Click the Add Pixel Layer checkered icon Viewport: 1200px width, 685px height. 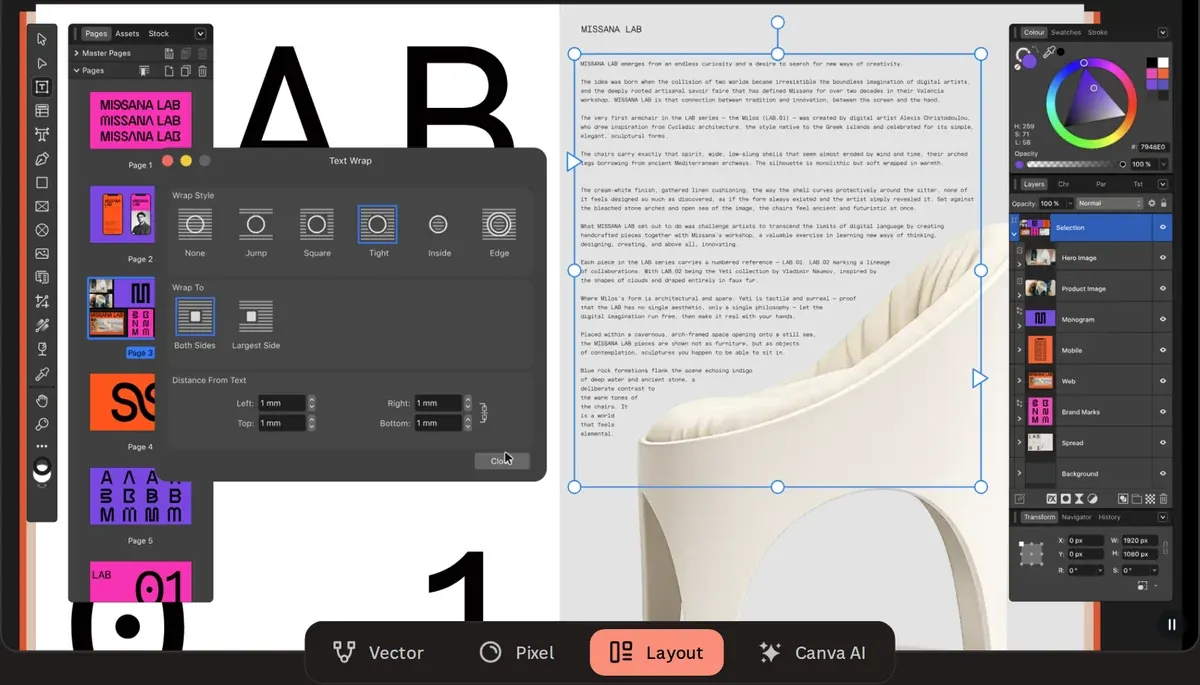pos(1150,498)
